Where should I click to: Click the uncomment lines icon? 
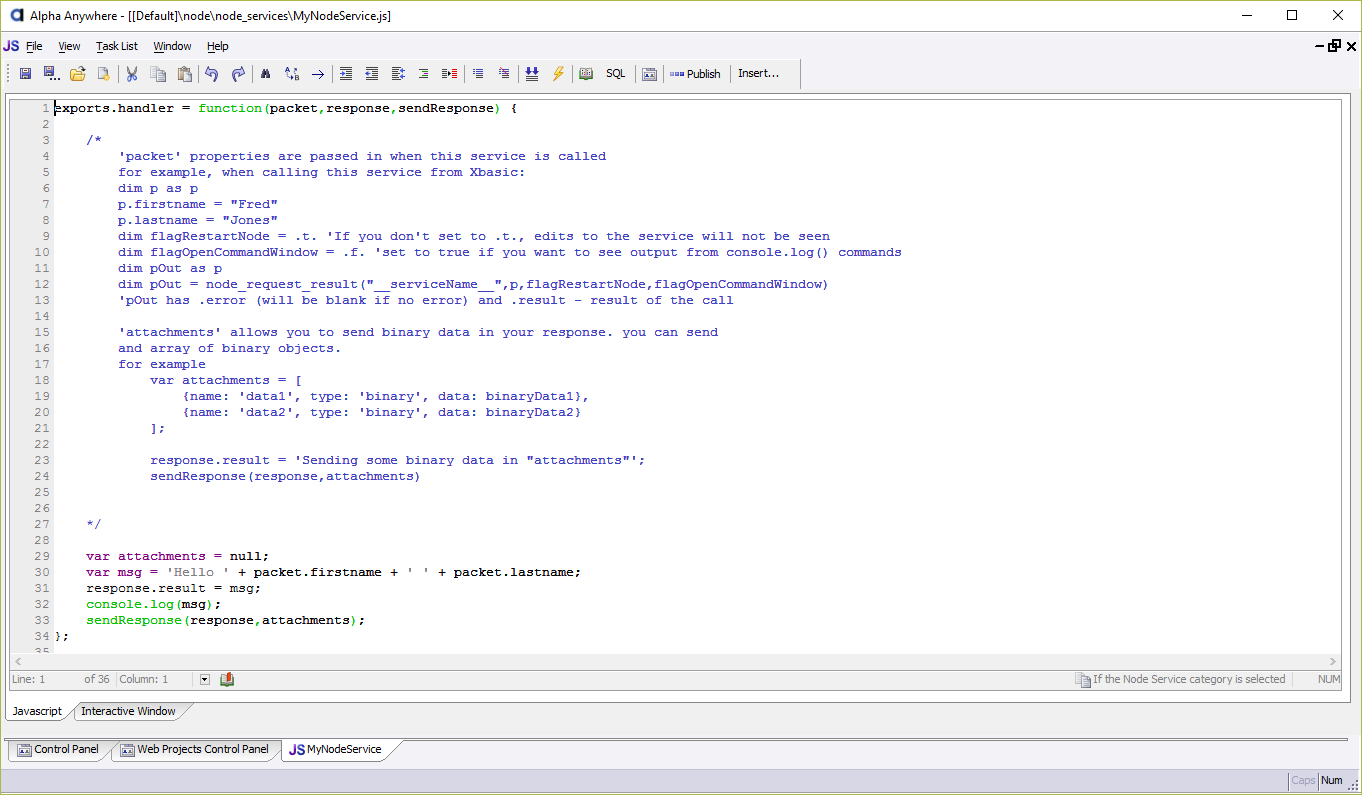(504, 74)
